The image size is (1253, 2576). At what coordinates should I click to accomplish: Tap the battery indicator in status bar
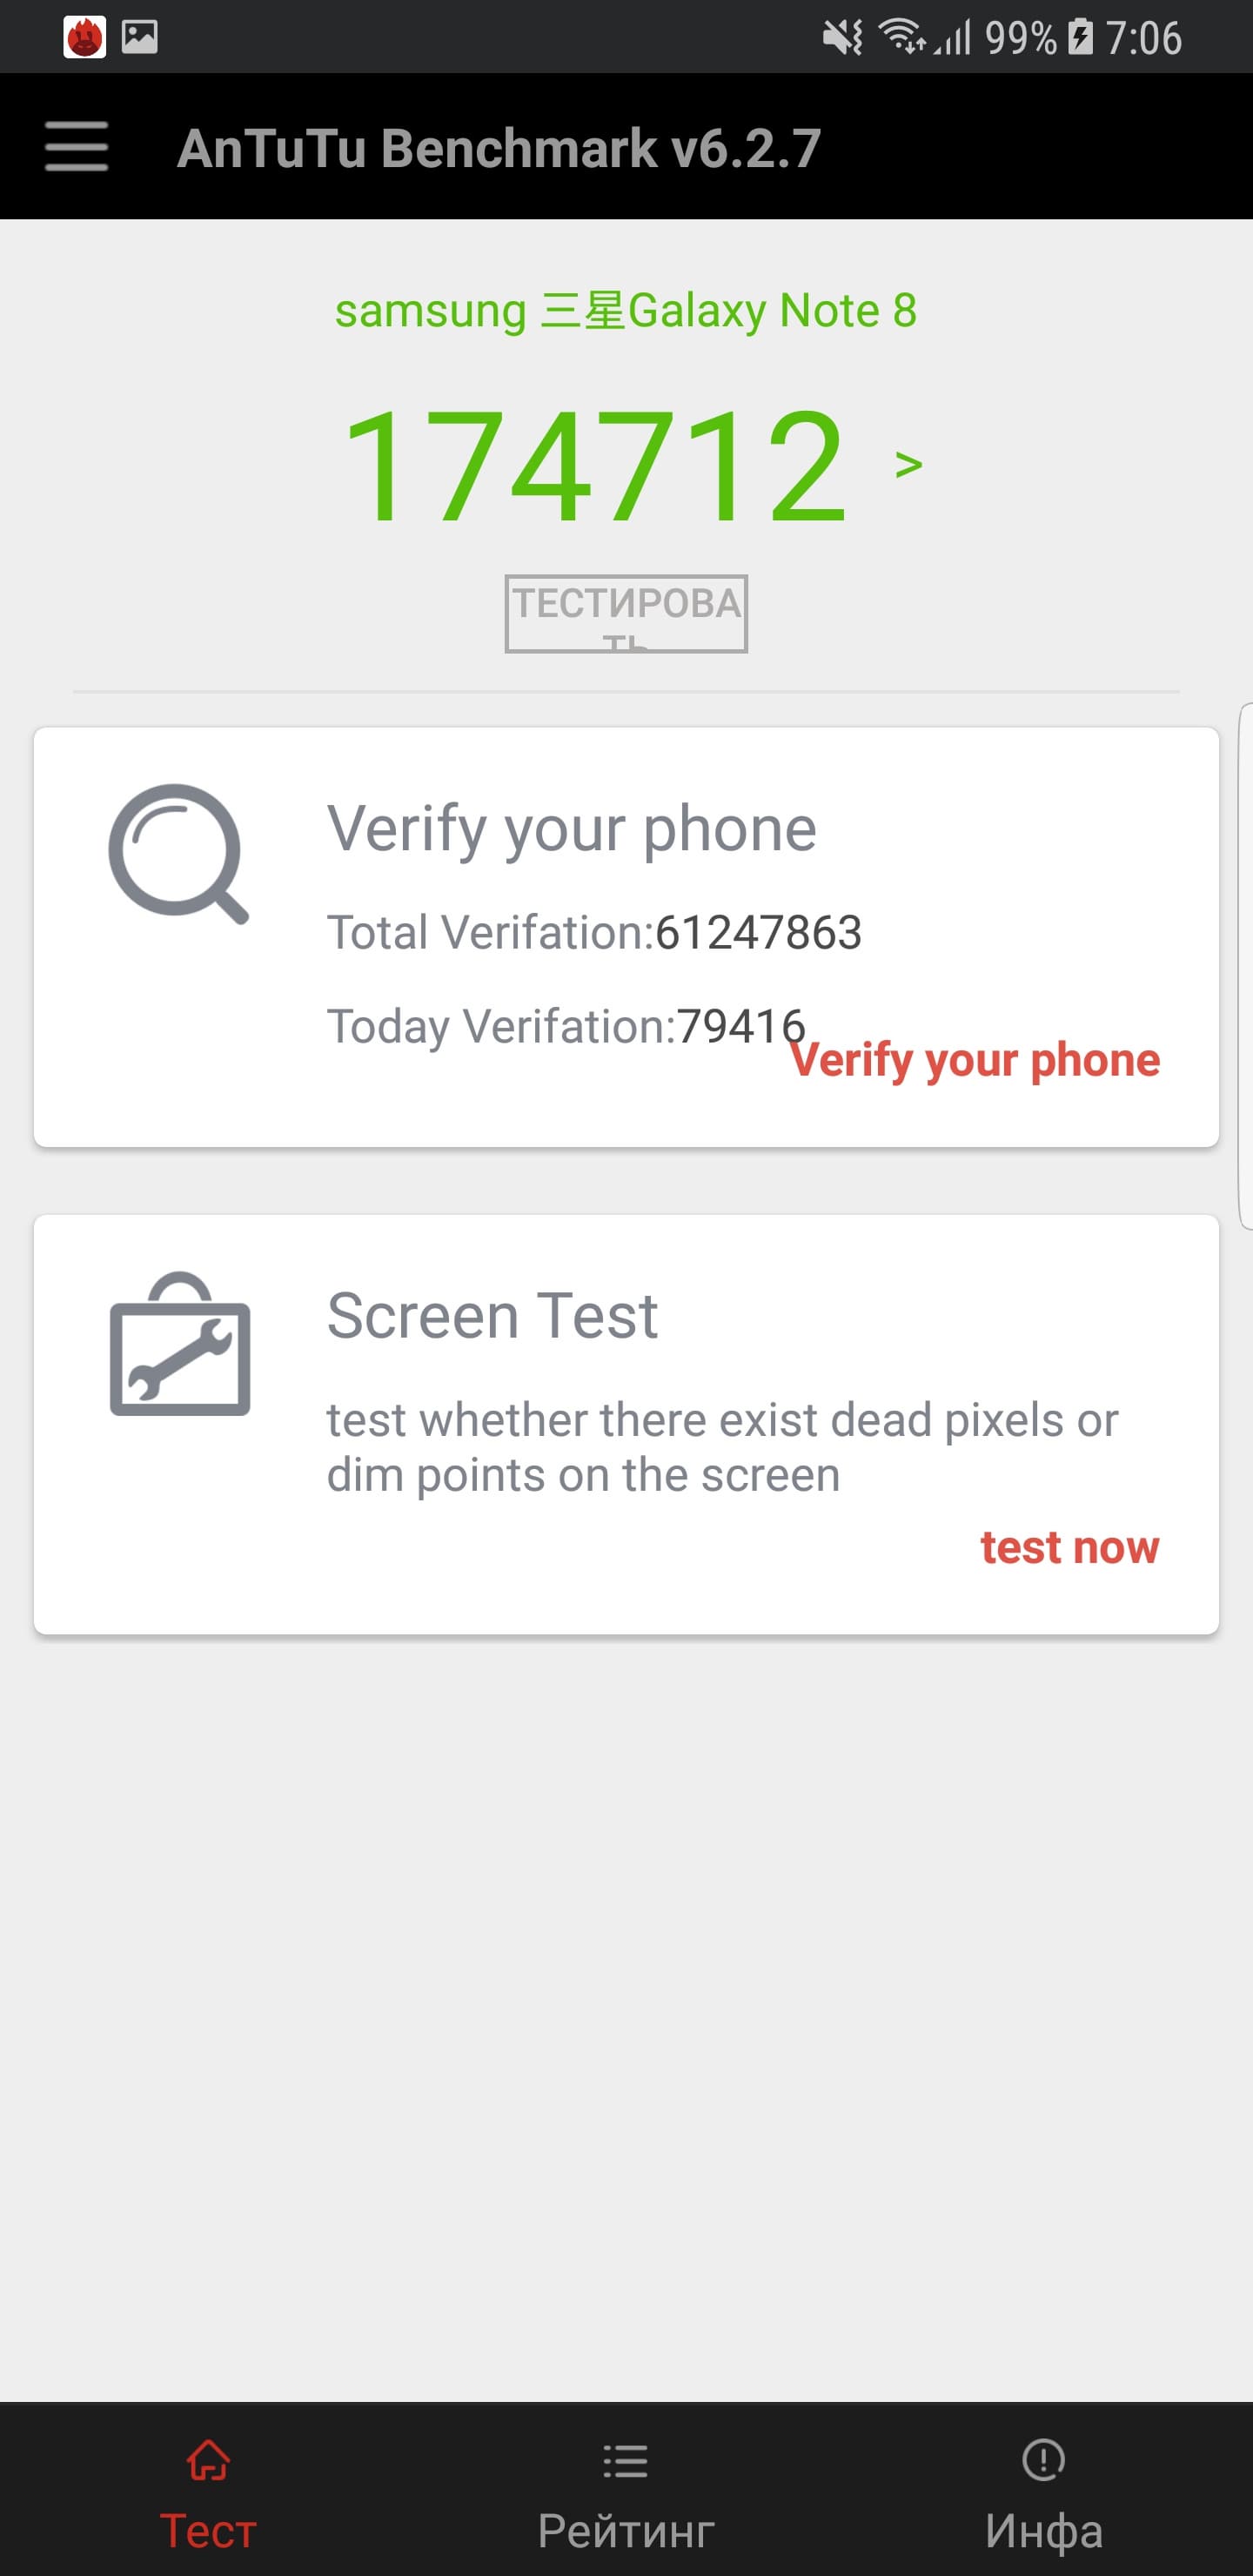tap(1080, 38)
